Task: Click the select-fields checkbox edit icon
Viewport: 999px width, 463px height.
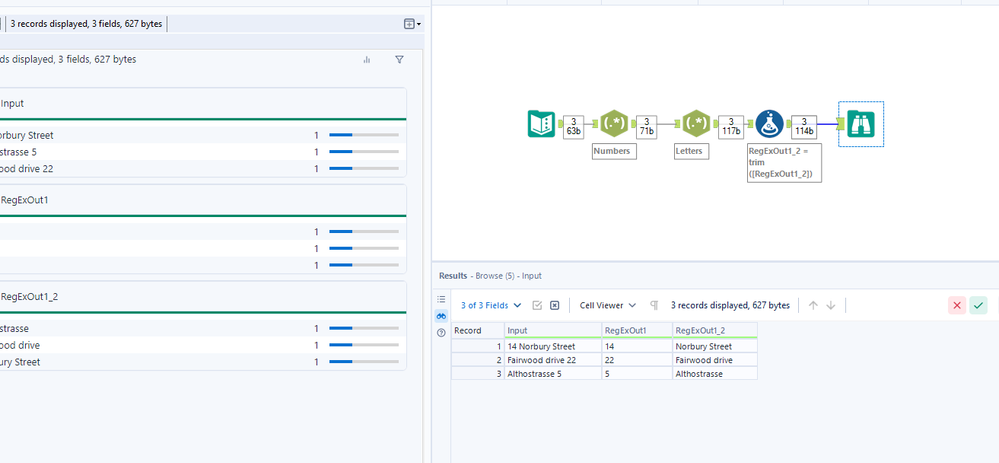Action: point(537,306)
